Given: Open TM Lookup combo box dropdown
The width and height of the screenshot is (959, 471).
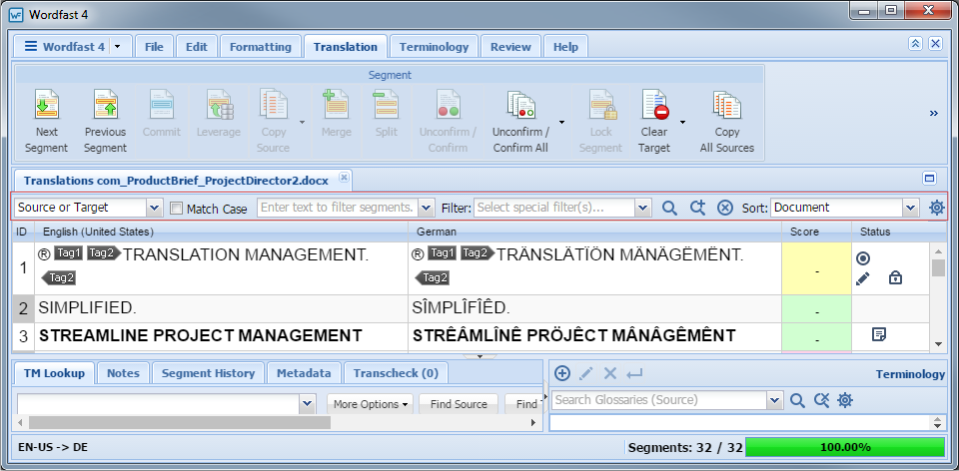Looking at the screenshot, I should (x=308, y=404).
